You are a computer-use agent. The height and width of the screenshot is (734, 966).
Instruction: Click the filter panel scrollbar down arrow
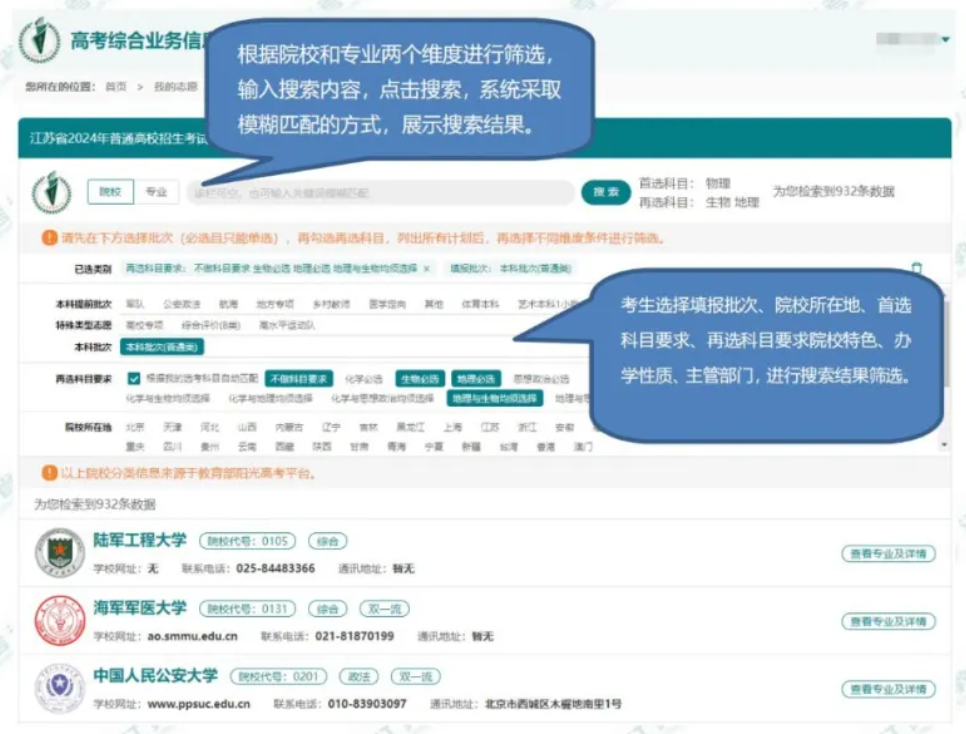click(x=944, y=444)
